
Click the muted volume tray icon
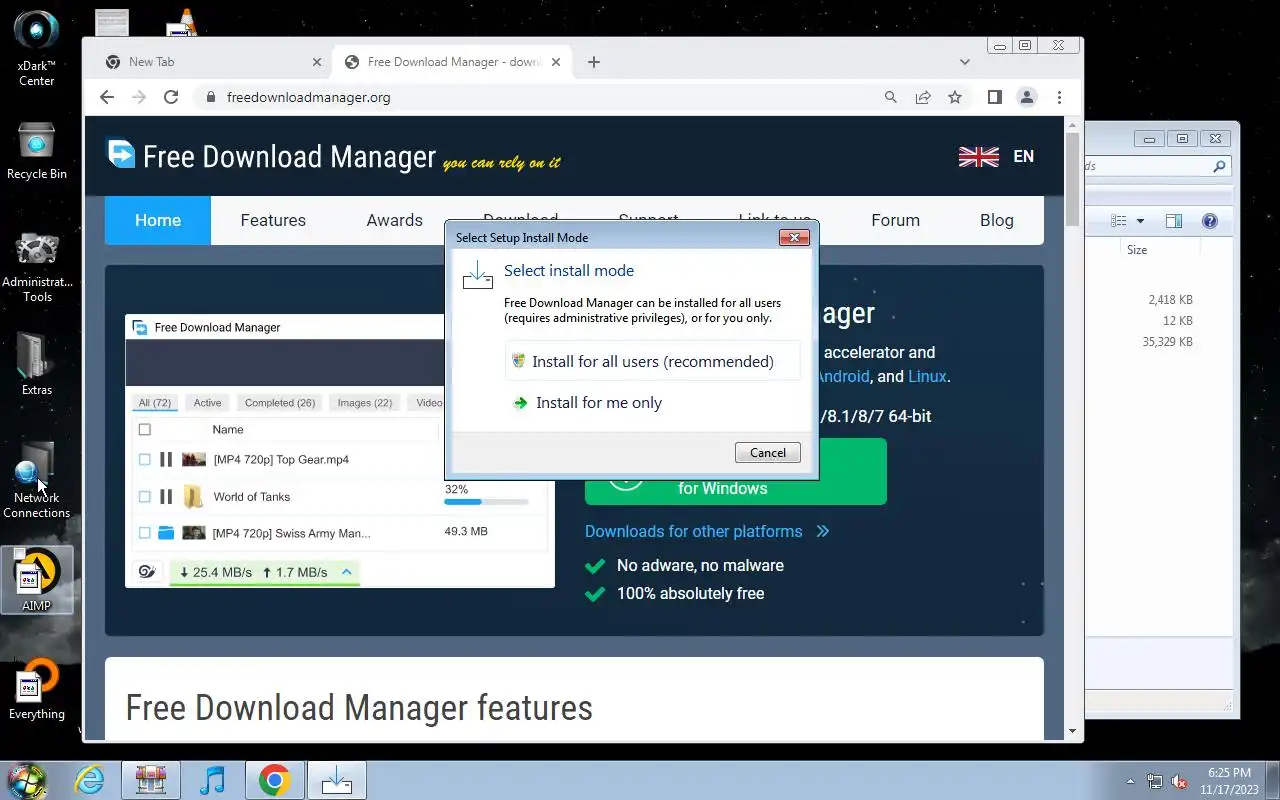coord(1180,781)
